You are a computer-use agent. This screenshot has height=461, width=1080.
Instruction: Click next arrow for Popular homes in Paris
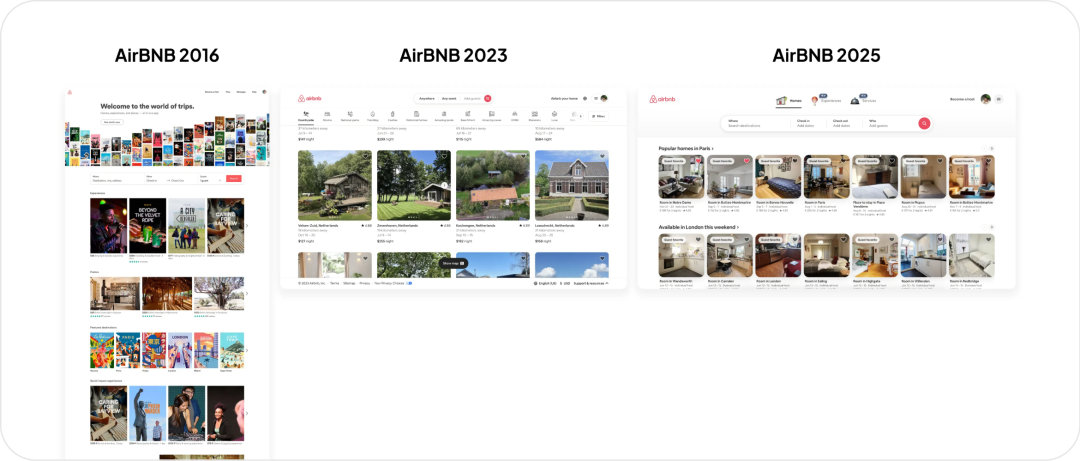click(x=991, y=148)
